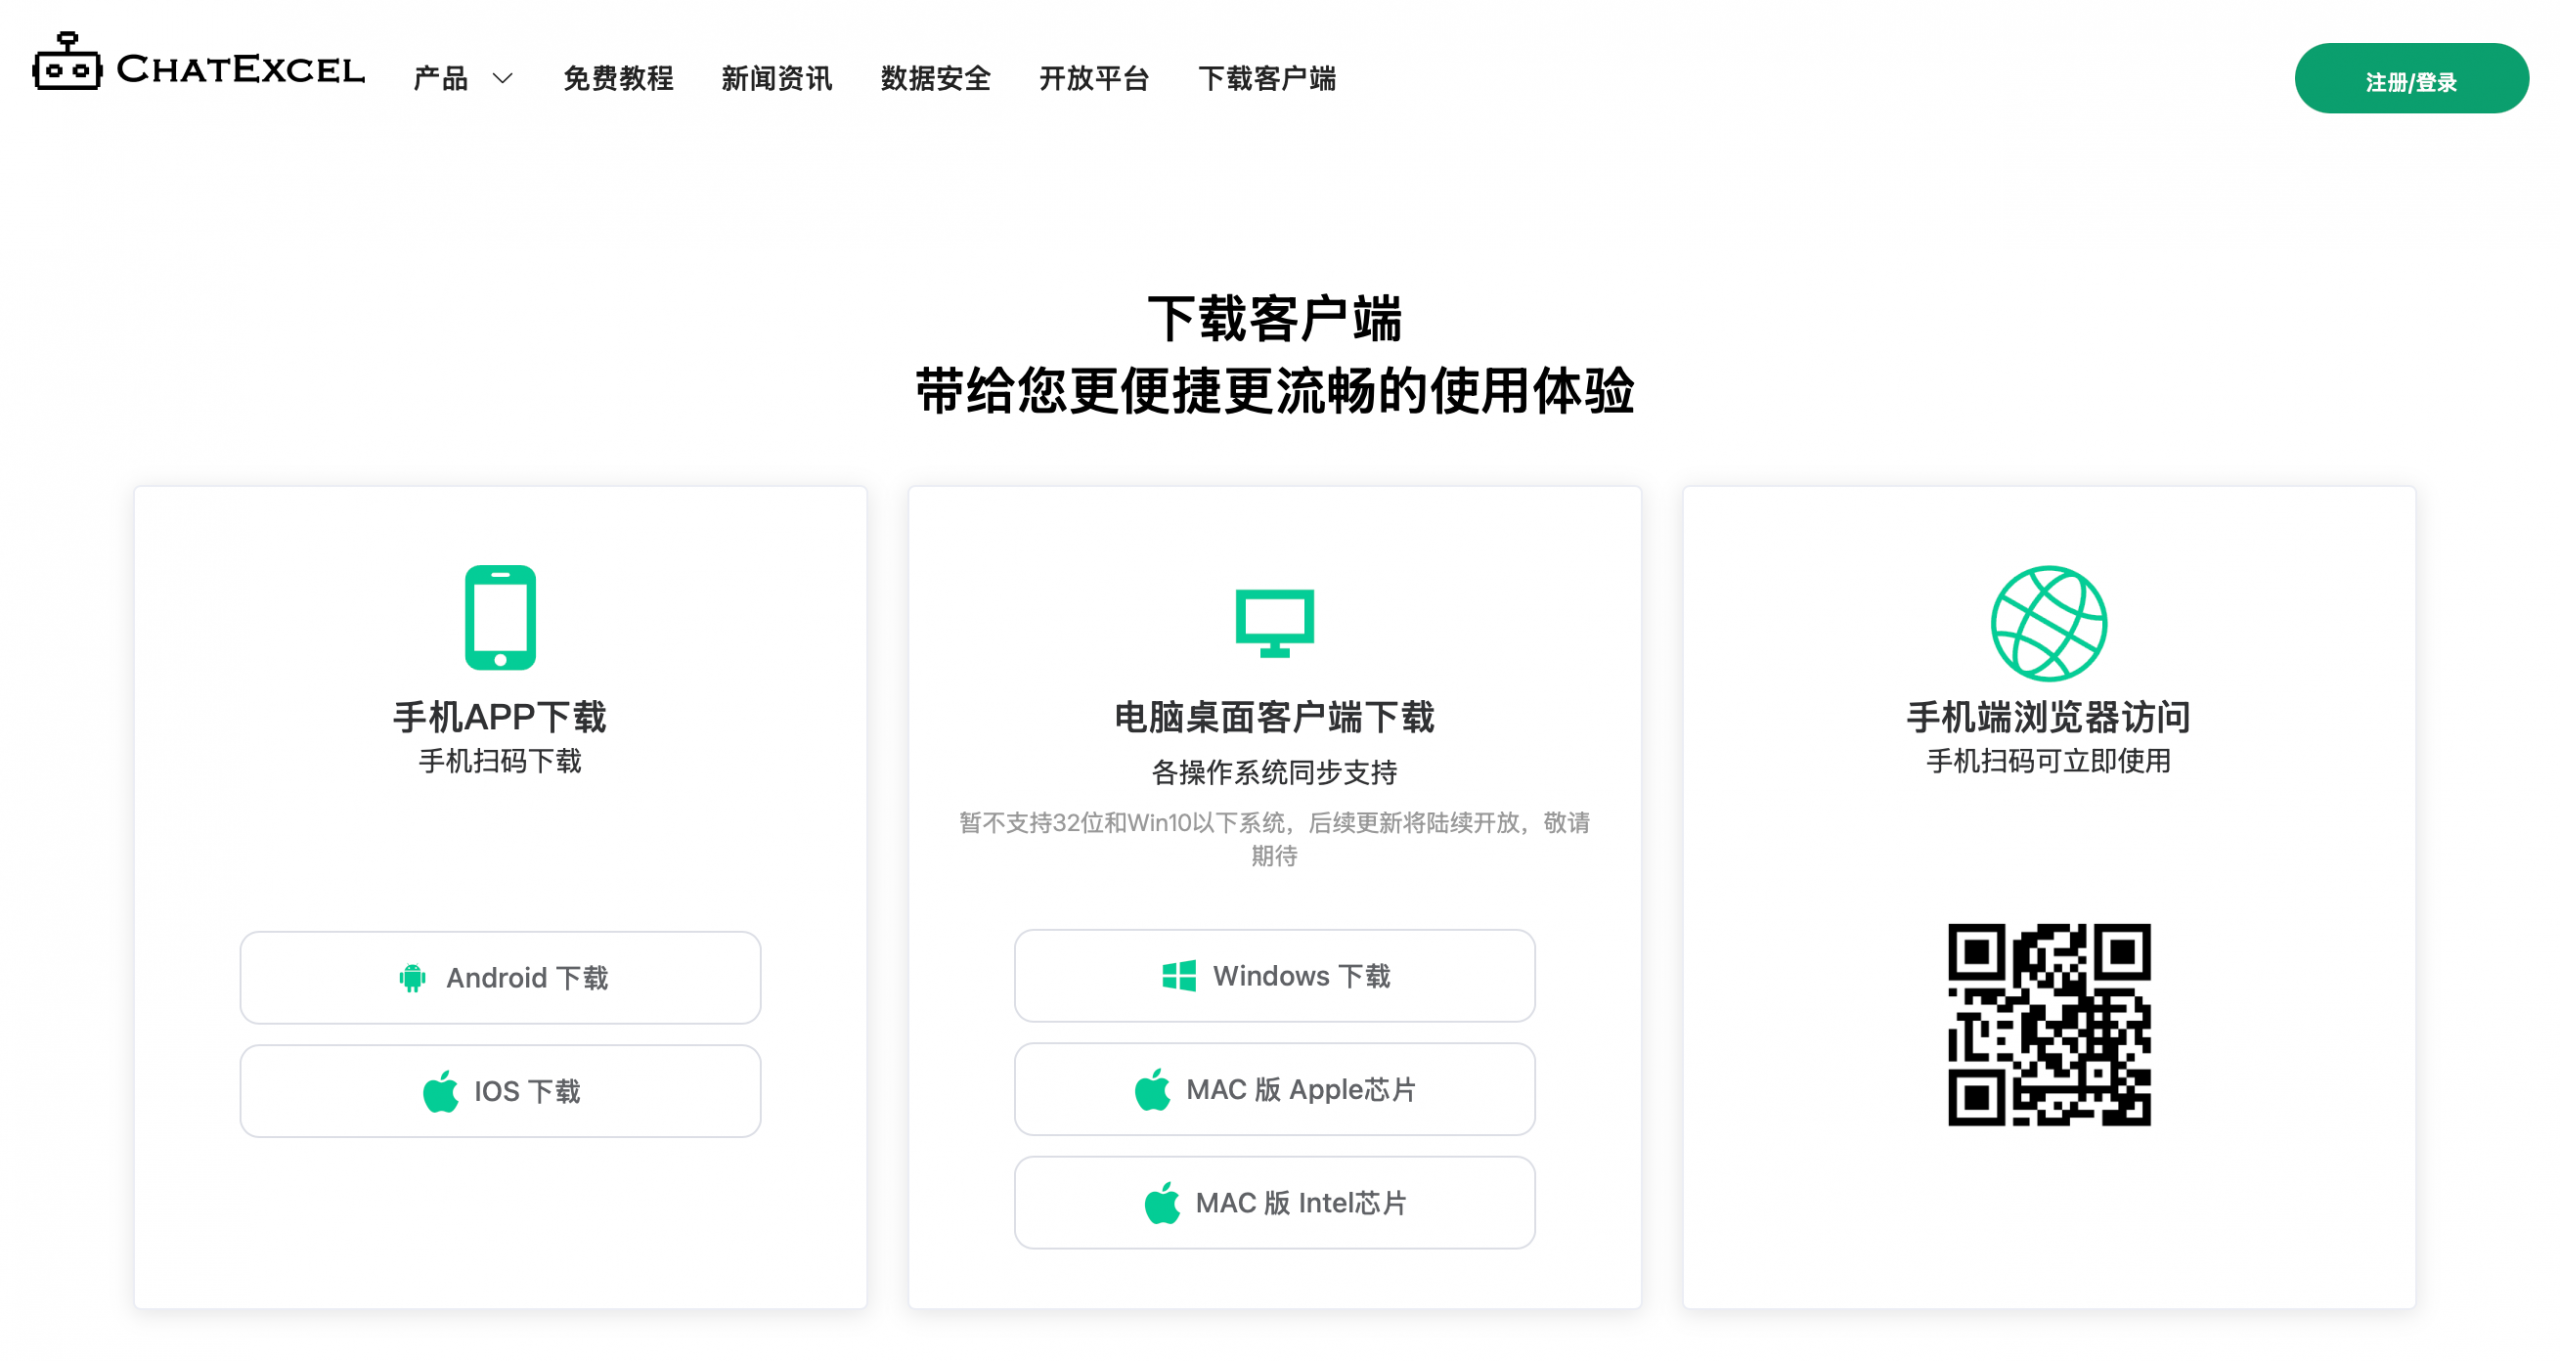Select 数据安全 in the top menu
Image resolution: width=2560 pixels, height=1361 pixels.
935,78
